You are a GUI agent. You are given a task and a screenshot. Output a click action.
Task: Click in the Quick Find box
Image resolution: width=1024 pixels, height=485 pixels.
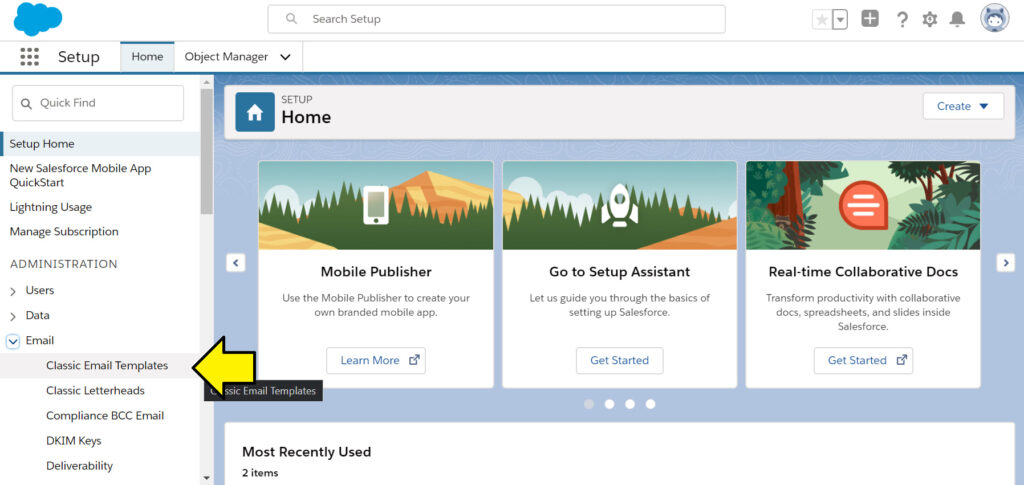[98, 103]
